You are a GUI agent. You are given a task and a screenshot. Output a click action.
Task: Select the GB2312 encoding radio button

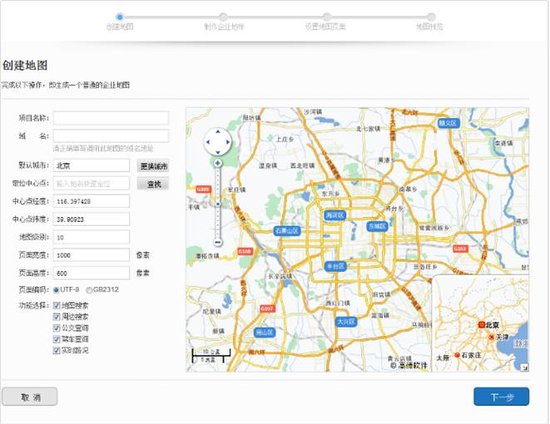pyautogui.click(x=89, y=290)
